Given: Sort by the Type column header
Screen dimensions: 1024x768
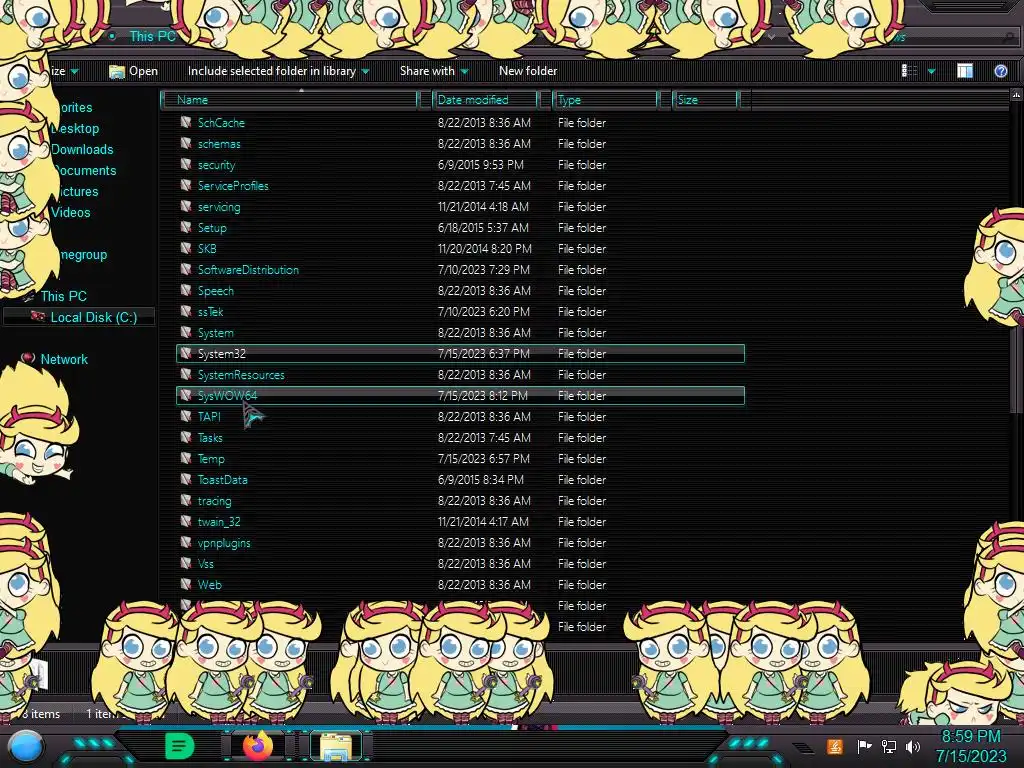Looking at the screenshot, I should click(x=607, y=99).
